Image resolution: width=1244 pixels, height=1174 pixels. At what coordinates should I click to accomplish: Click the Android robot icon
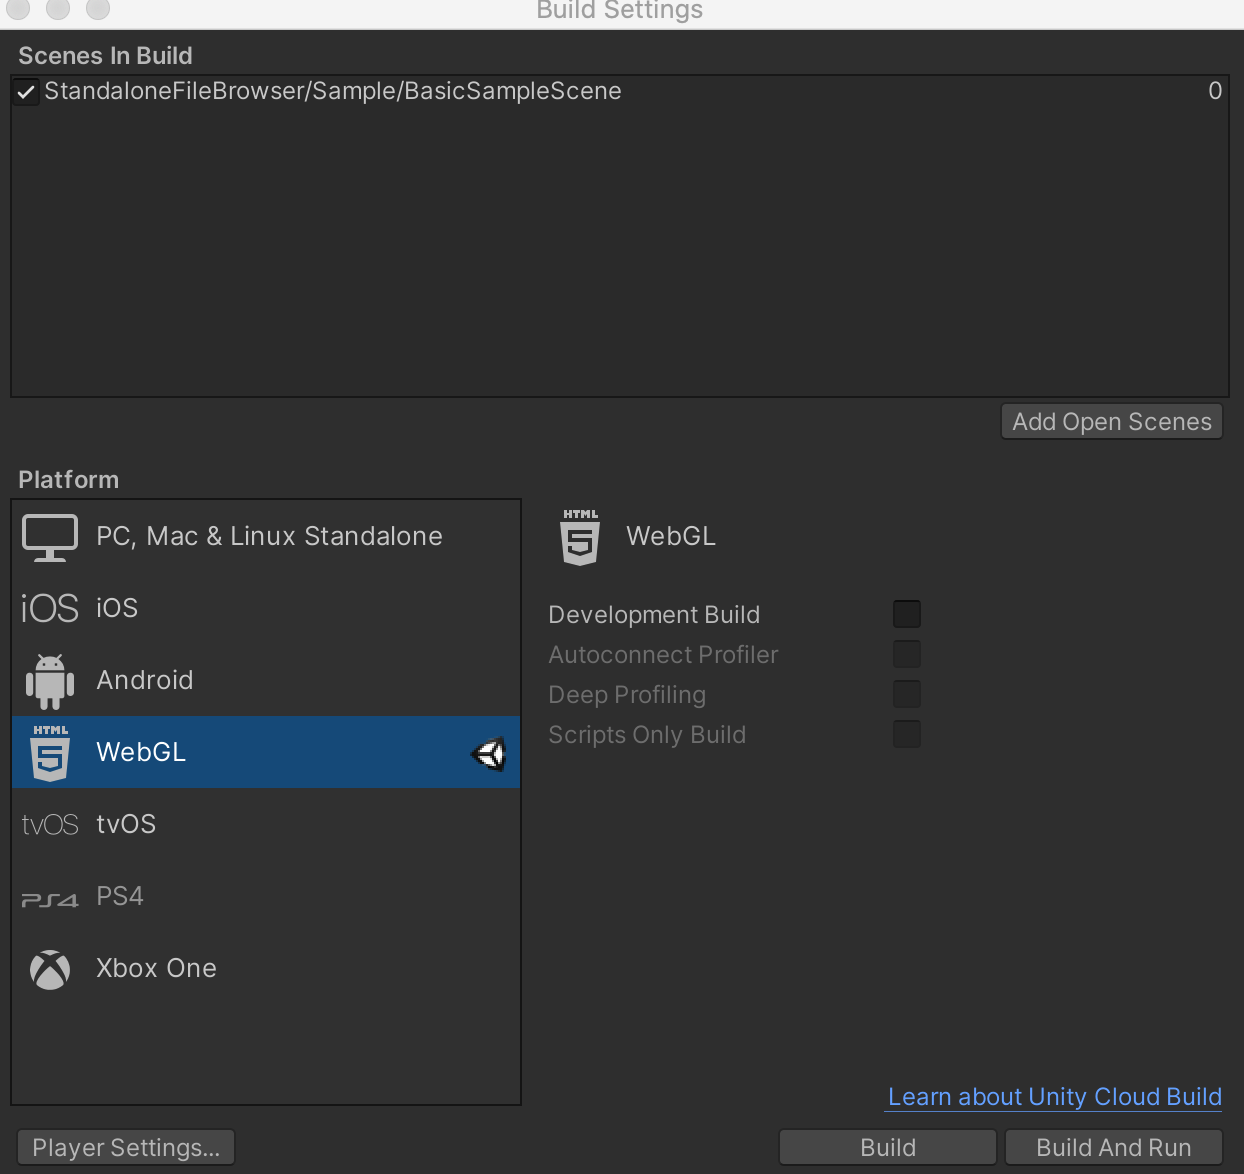tap(50, 681)
